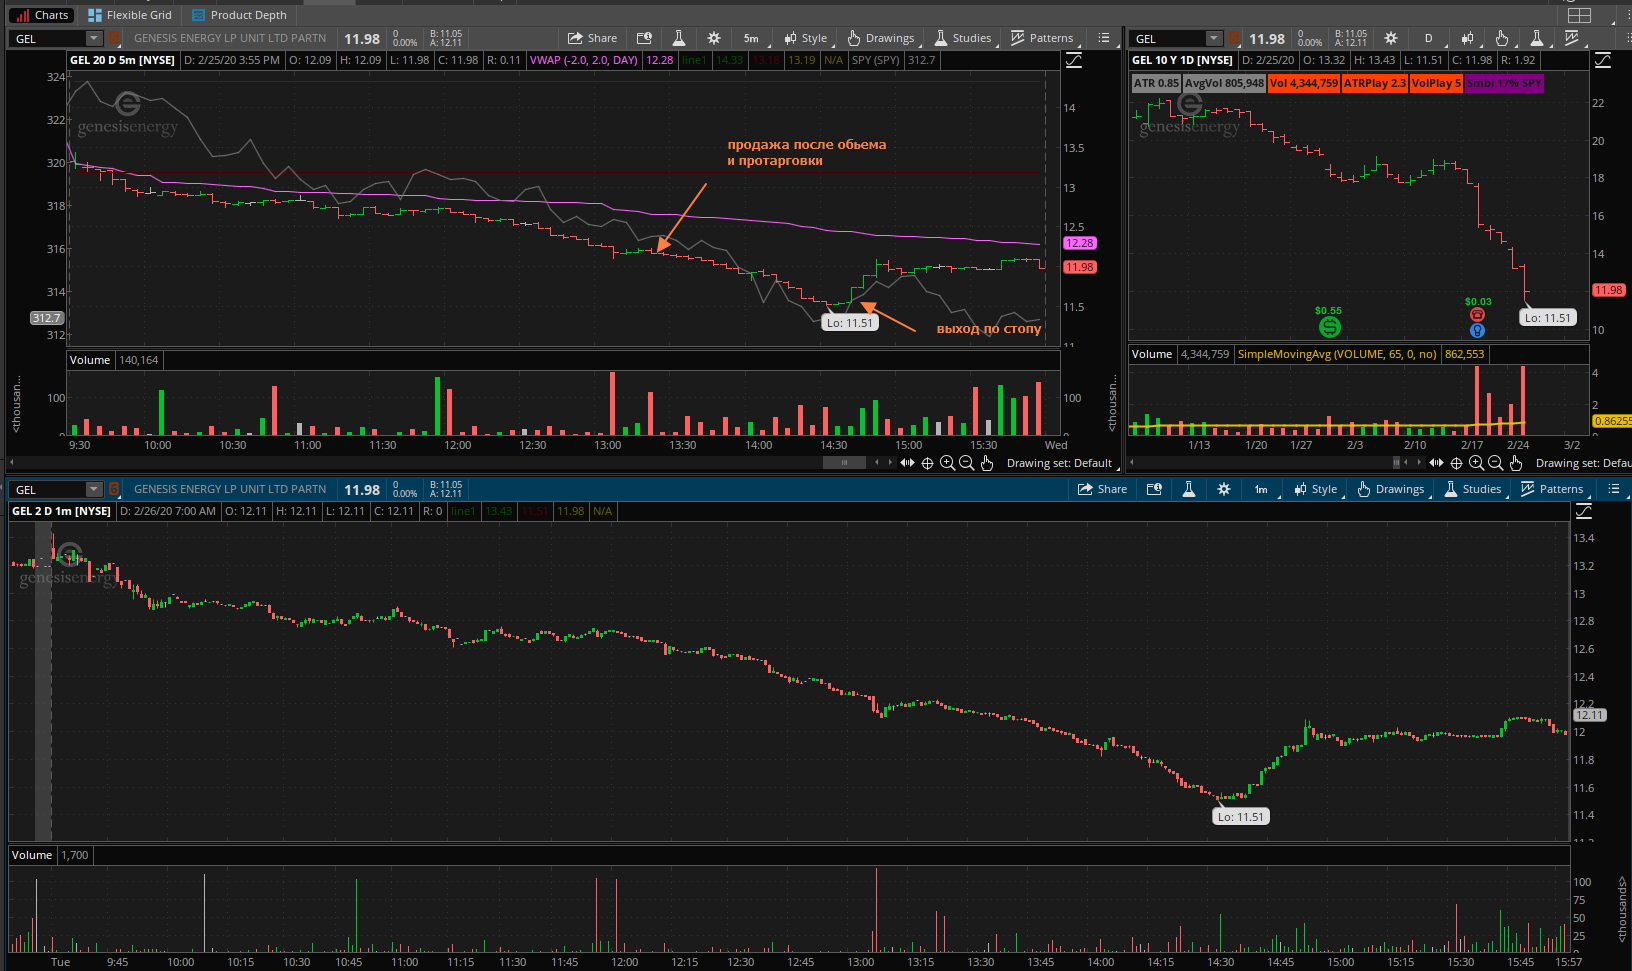Viewport: 1632px width, 971px height.
Task: Click the blue lightbulb event marker on daily chart
Action: click(1477, 330)
